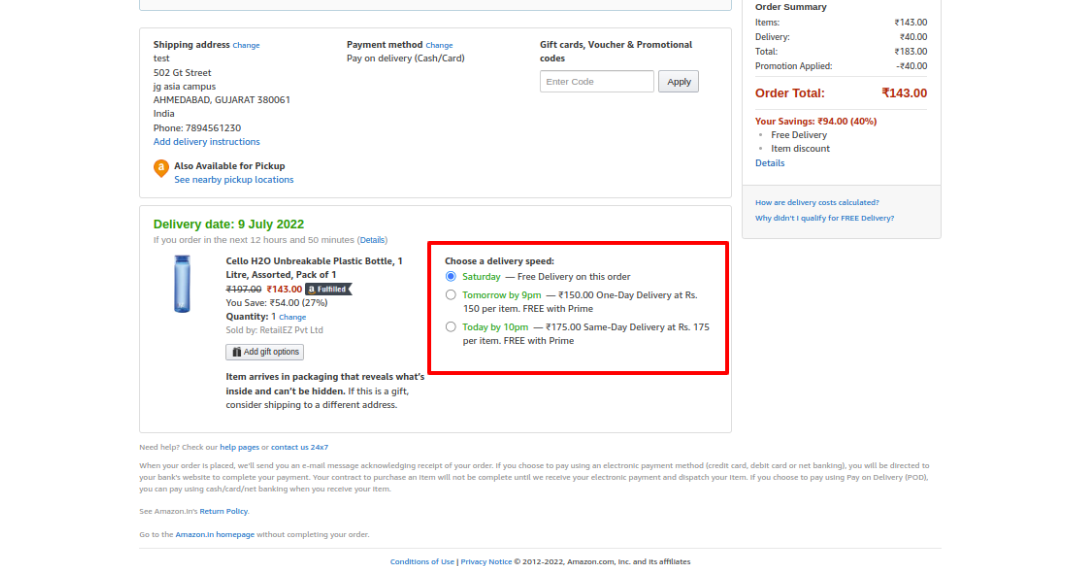Select Saturday free delivery option
The width and height of the screenshot is (1080, 566).
tap(450, 276)
